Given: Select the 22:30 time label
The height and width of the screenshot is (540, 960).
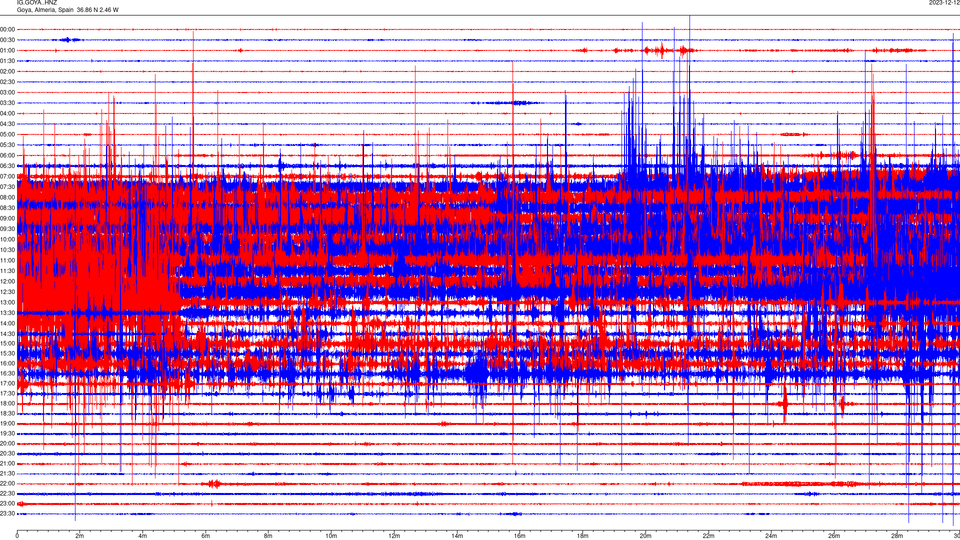Looking at the screenshot, I should coord(7,493).
